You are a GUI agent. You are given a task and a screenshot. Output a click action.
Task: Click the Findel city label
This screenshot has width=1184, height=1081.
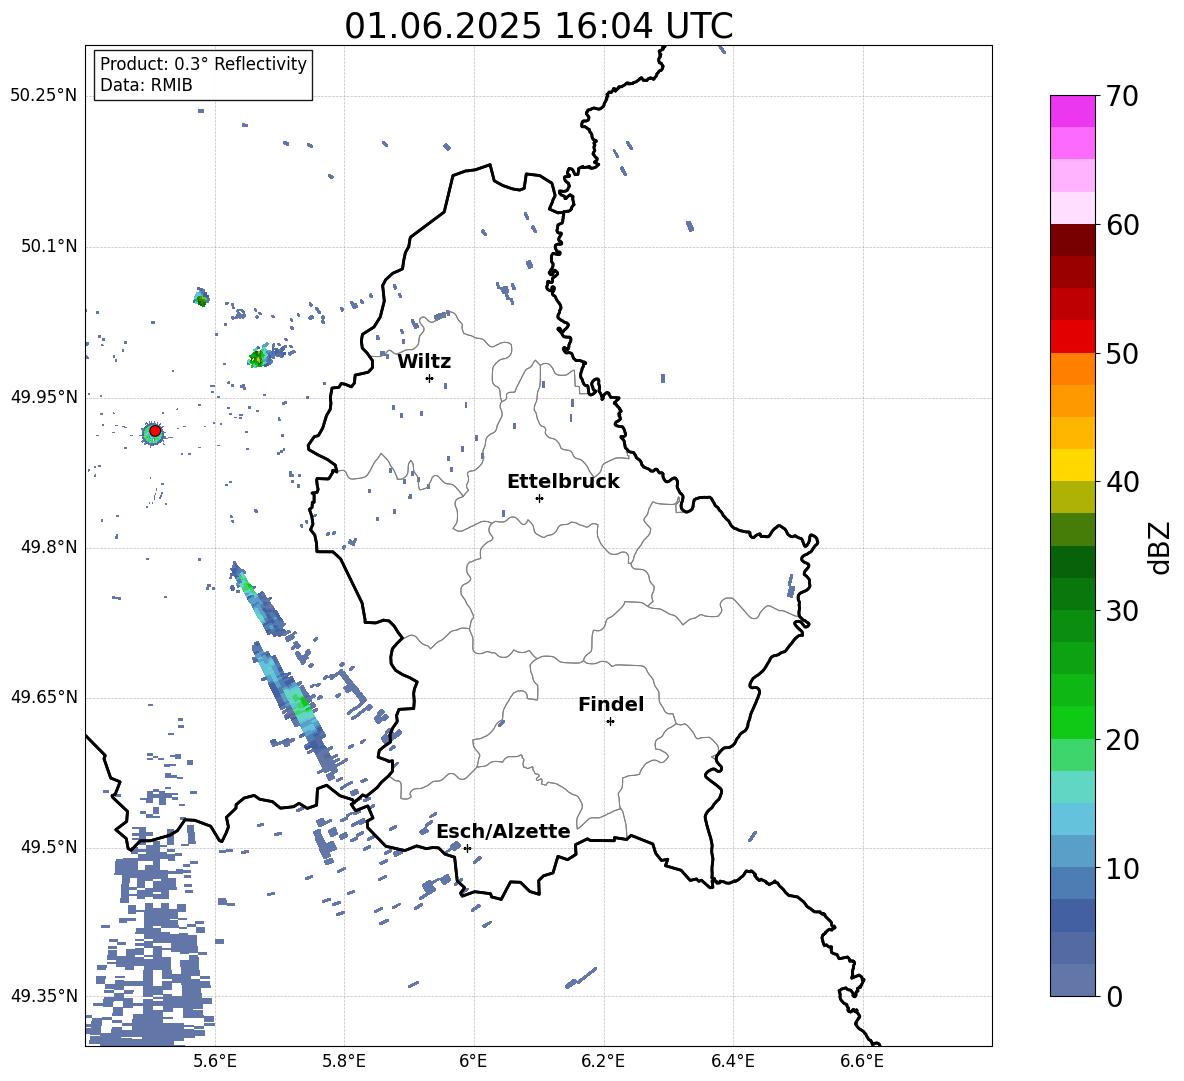[x=611, y=704]
